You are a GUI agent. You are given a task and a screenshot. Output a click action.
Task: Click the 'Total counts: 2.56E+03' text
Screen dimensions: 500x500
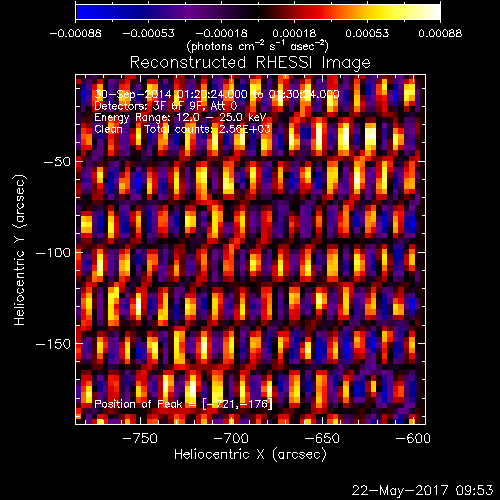point(207,129)
